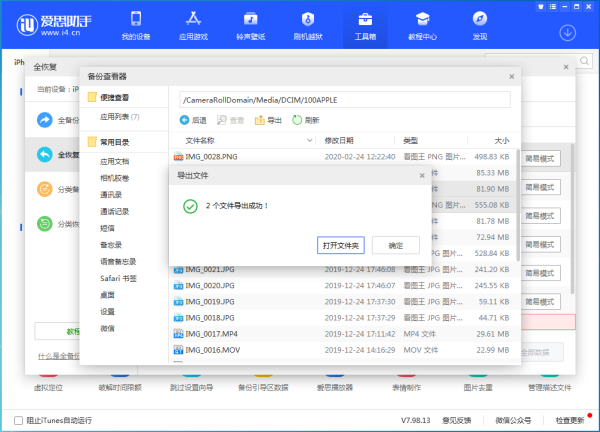Click the download arrow icon
Viewport: 600px width, 432px height.
[568, 32]
